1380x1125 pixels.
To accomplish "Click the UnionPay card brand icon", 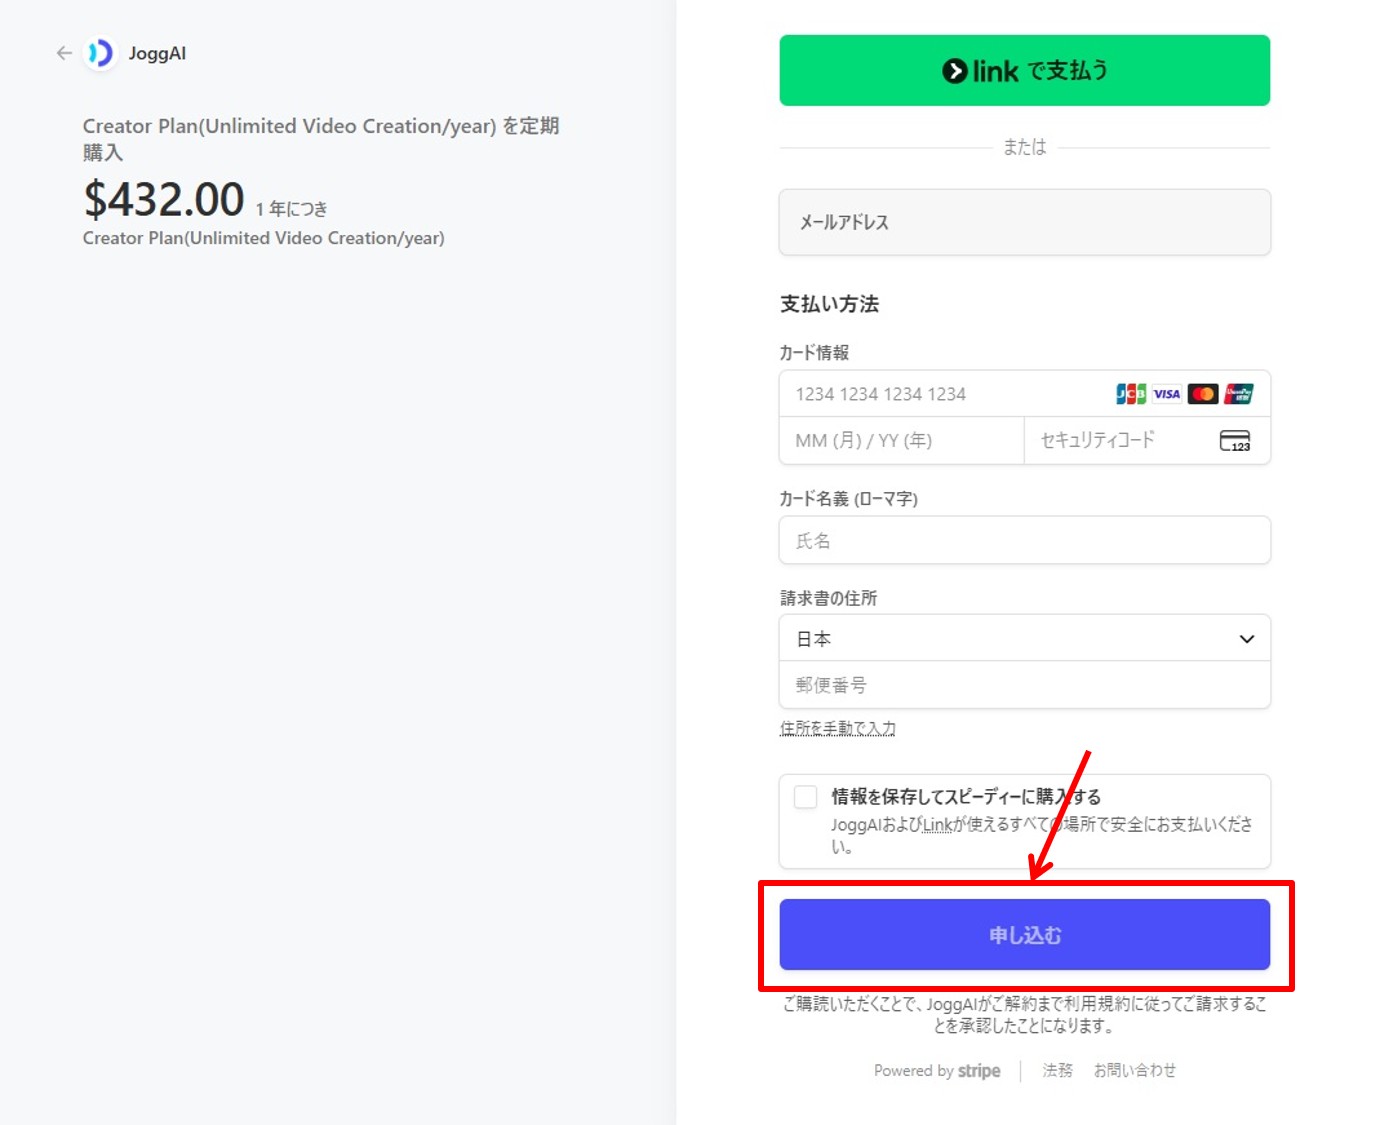I will [x=1239, y=394].
